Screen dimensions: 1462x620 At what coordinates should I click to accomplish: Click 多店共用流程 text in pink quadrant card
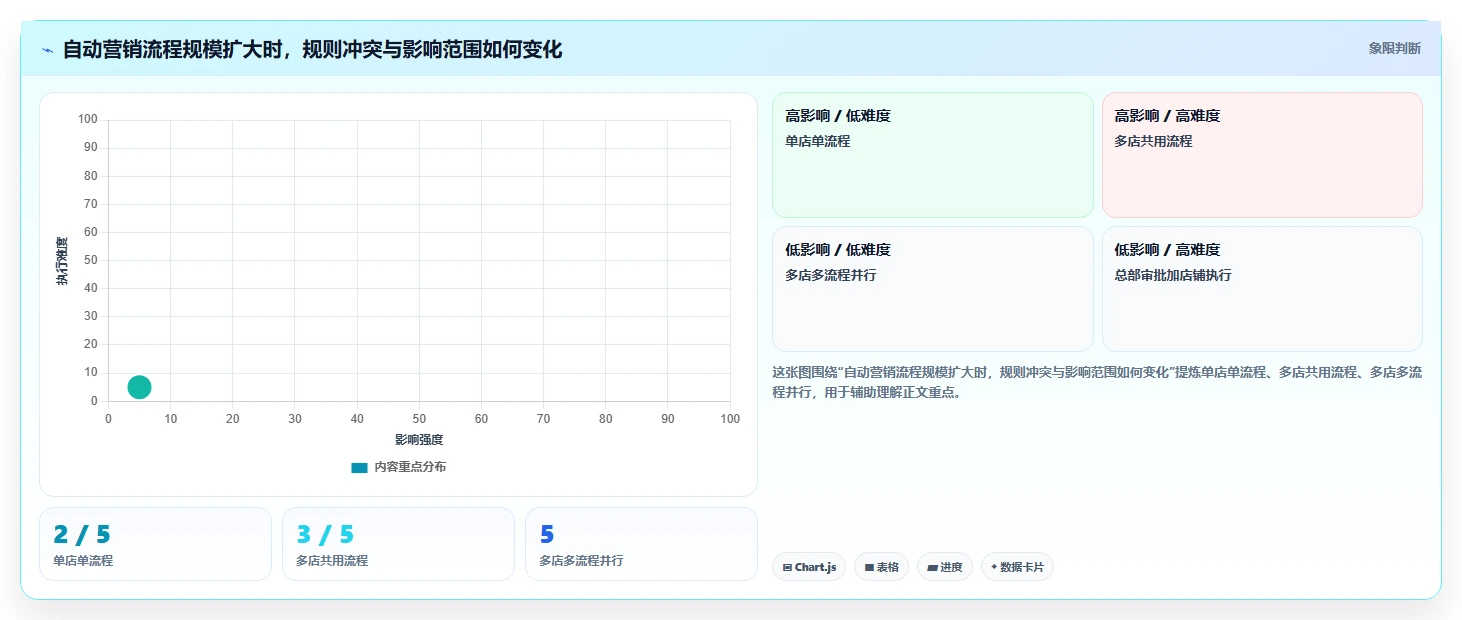(x=1153, y=141)
